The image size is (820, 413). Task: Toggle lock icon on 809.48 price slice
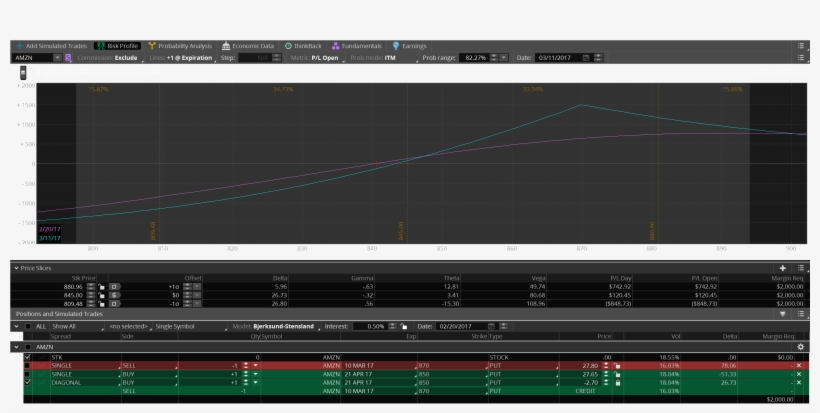pyautogui.click(x=101, y=304)
